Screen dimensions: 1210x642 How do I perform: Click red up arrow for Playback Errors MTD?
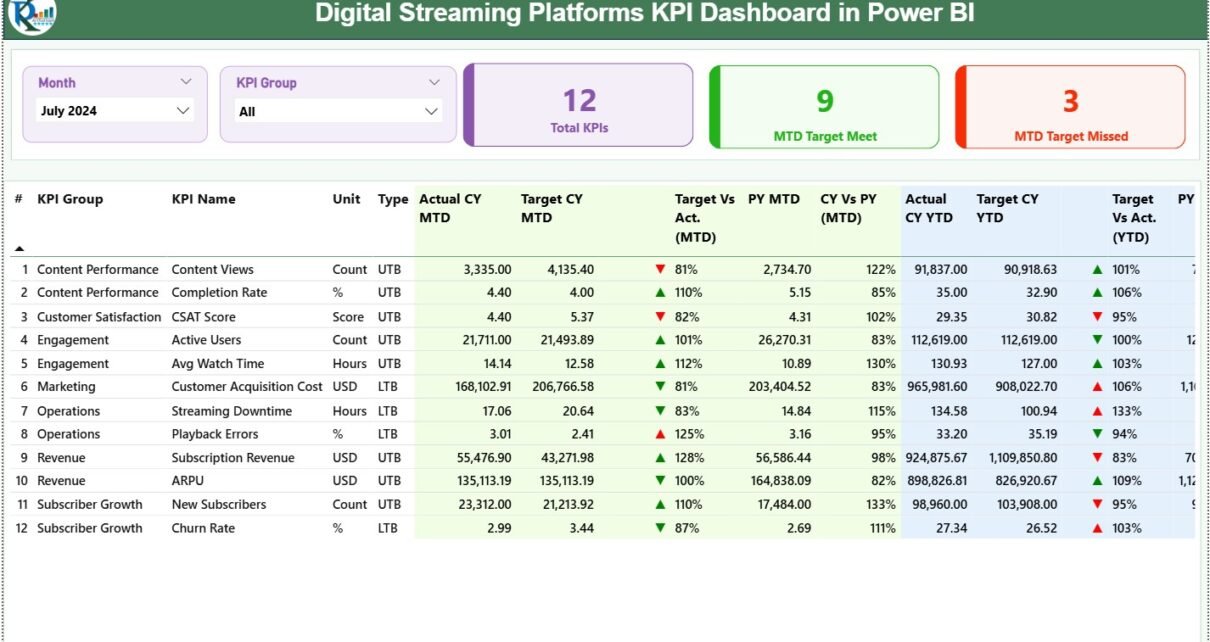(660, 434)
